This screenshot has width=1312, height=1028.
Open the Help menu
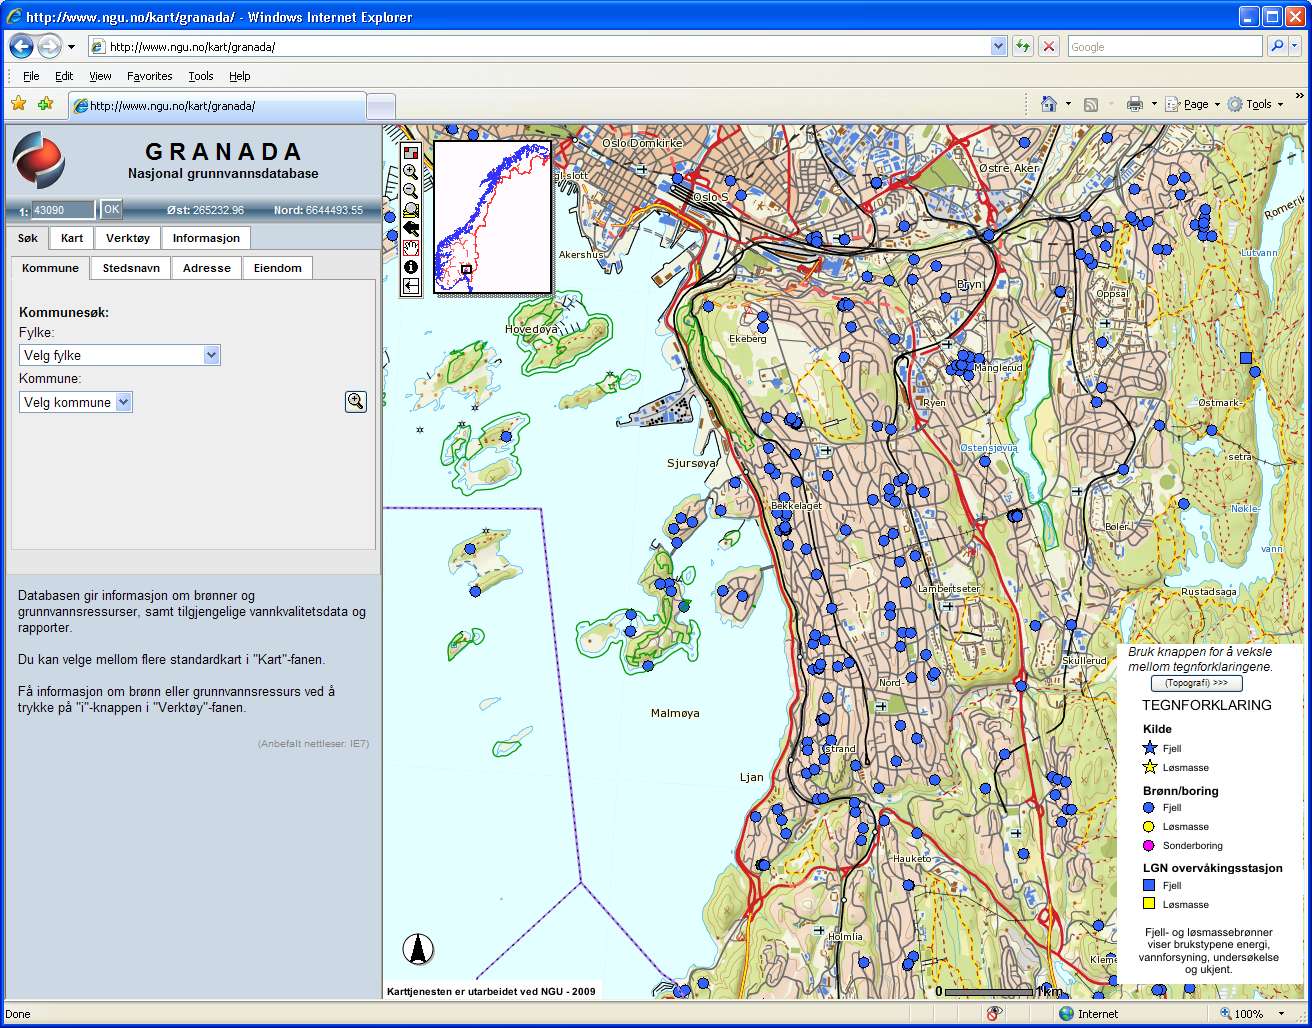point(239,76)
